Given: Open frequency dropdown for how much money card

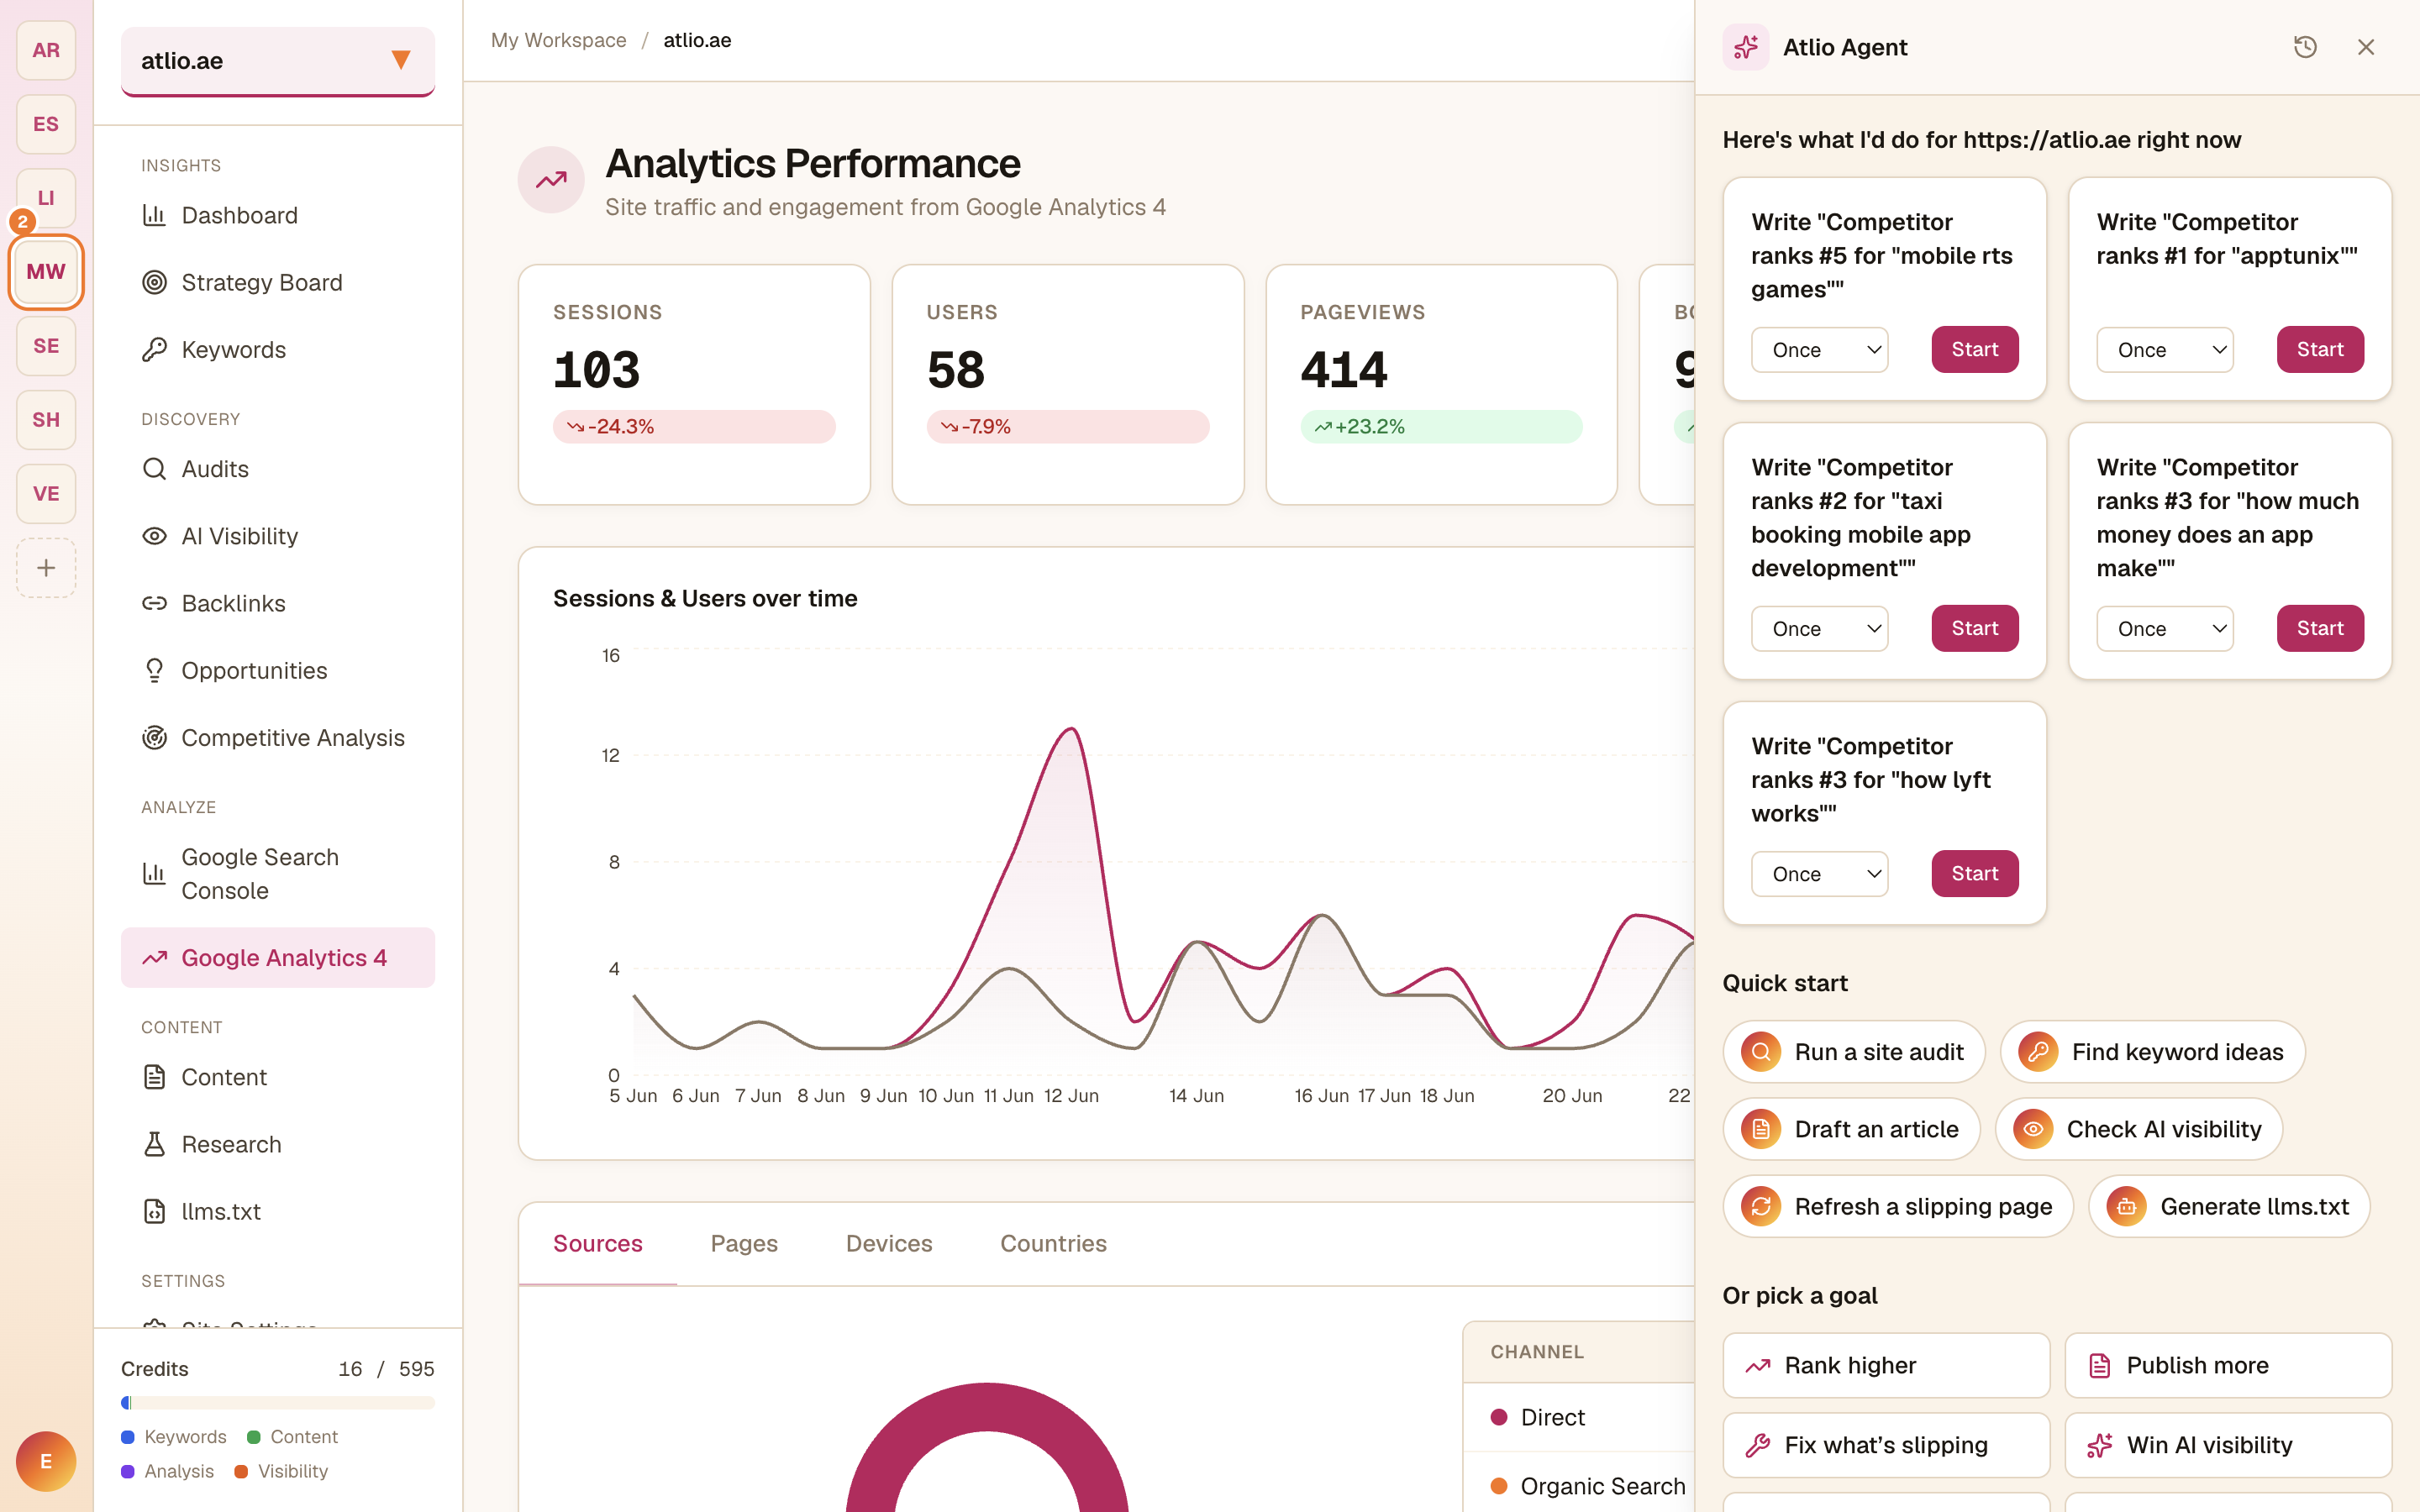Looking at the screenshot, I should 2165,629.
